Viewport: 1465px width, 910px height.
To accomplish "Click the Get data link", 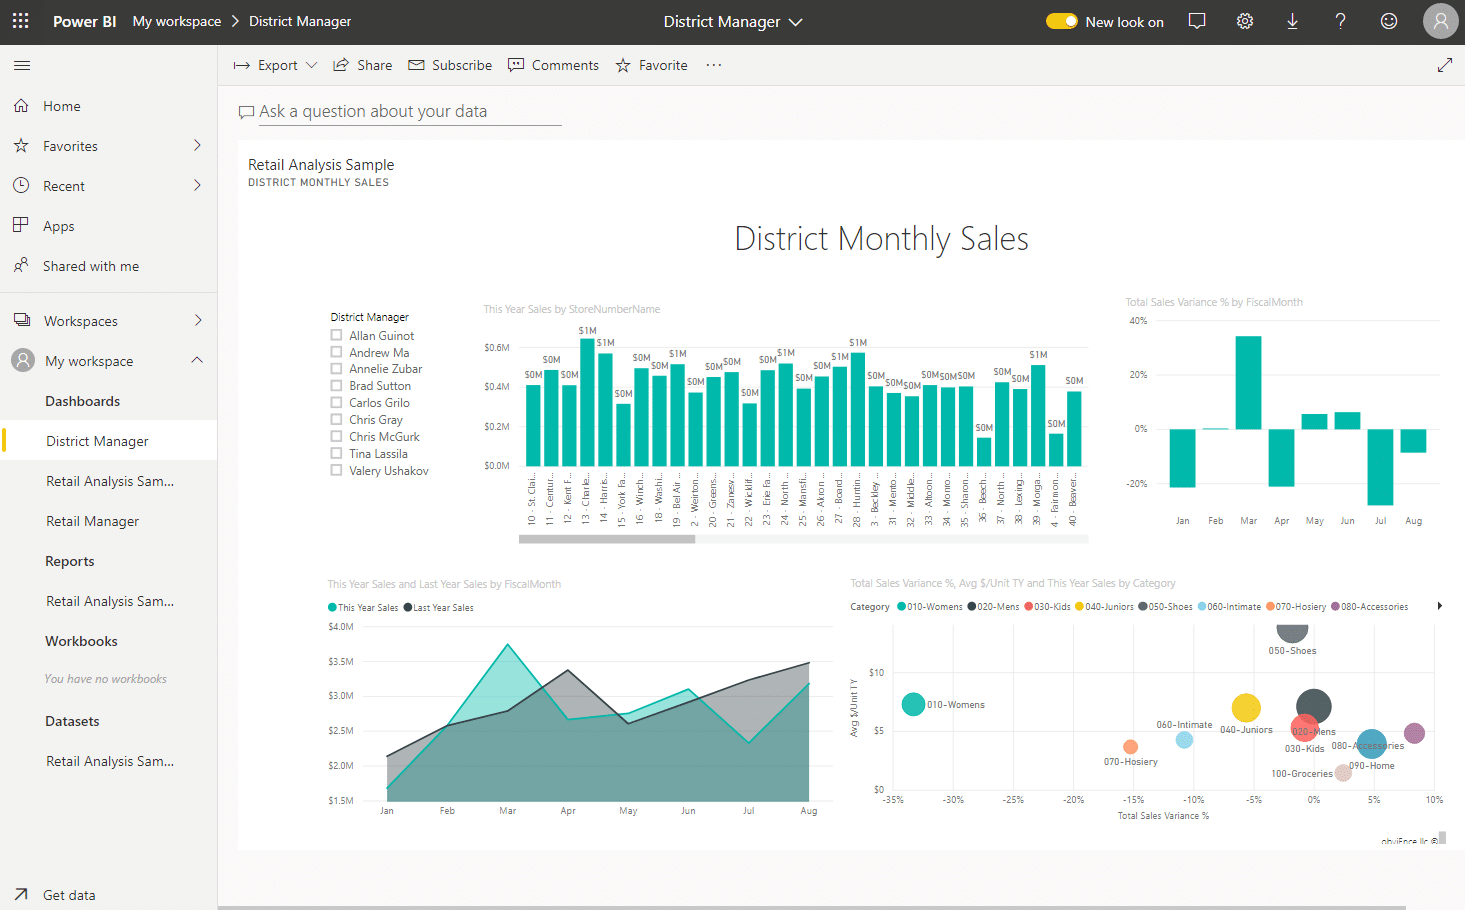I will click(x=69, y=894).
